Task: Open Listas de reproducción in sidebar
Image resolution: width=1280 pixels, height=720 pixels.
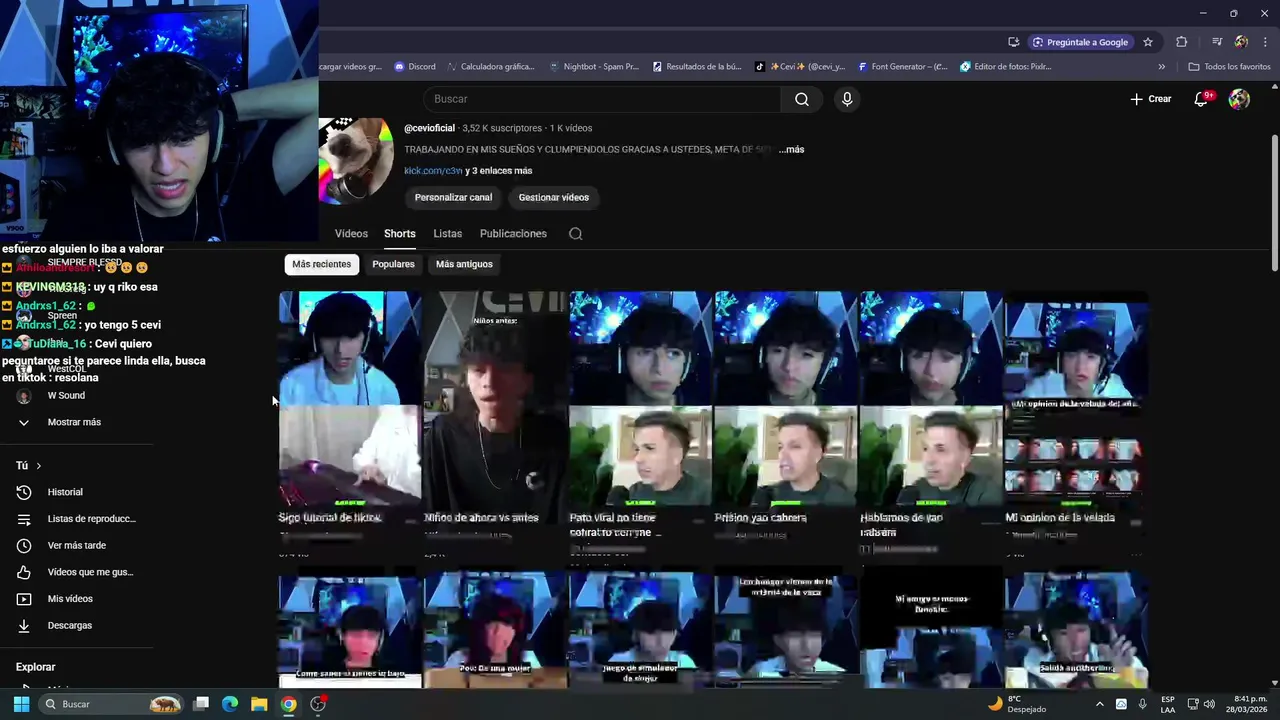Action: click(x=91, y=519)
